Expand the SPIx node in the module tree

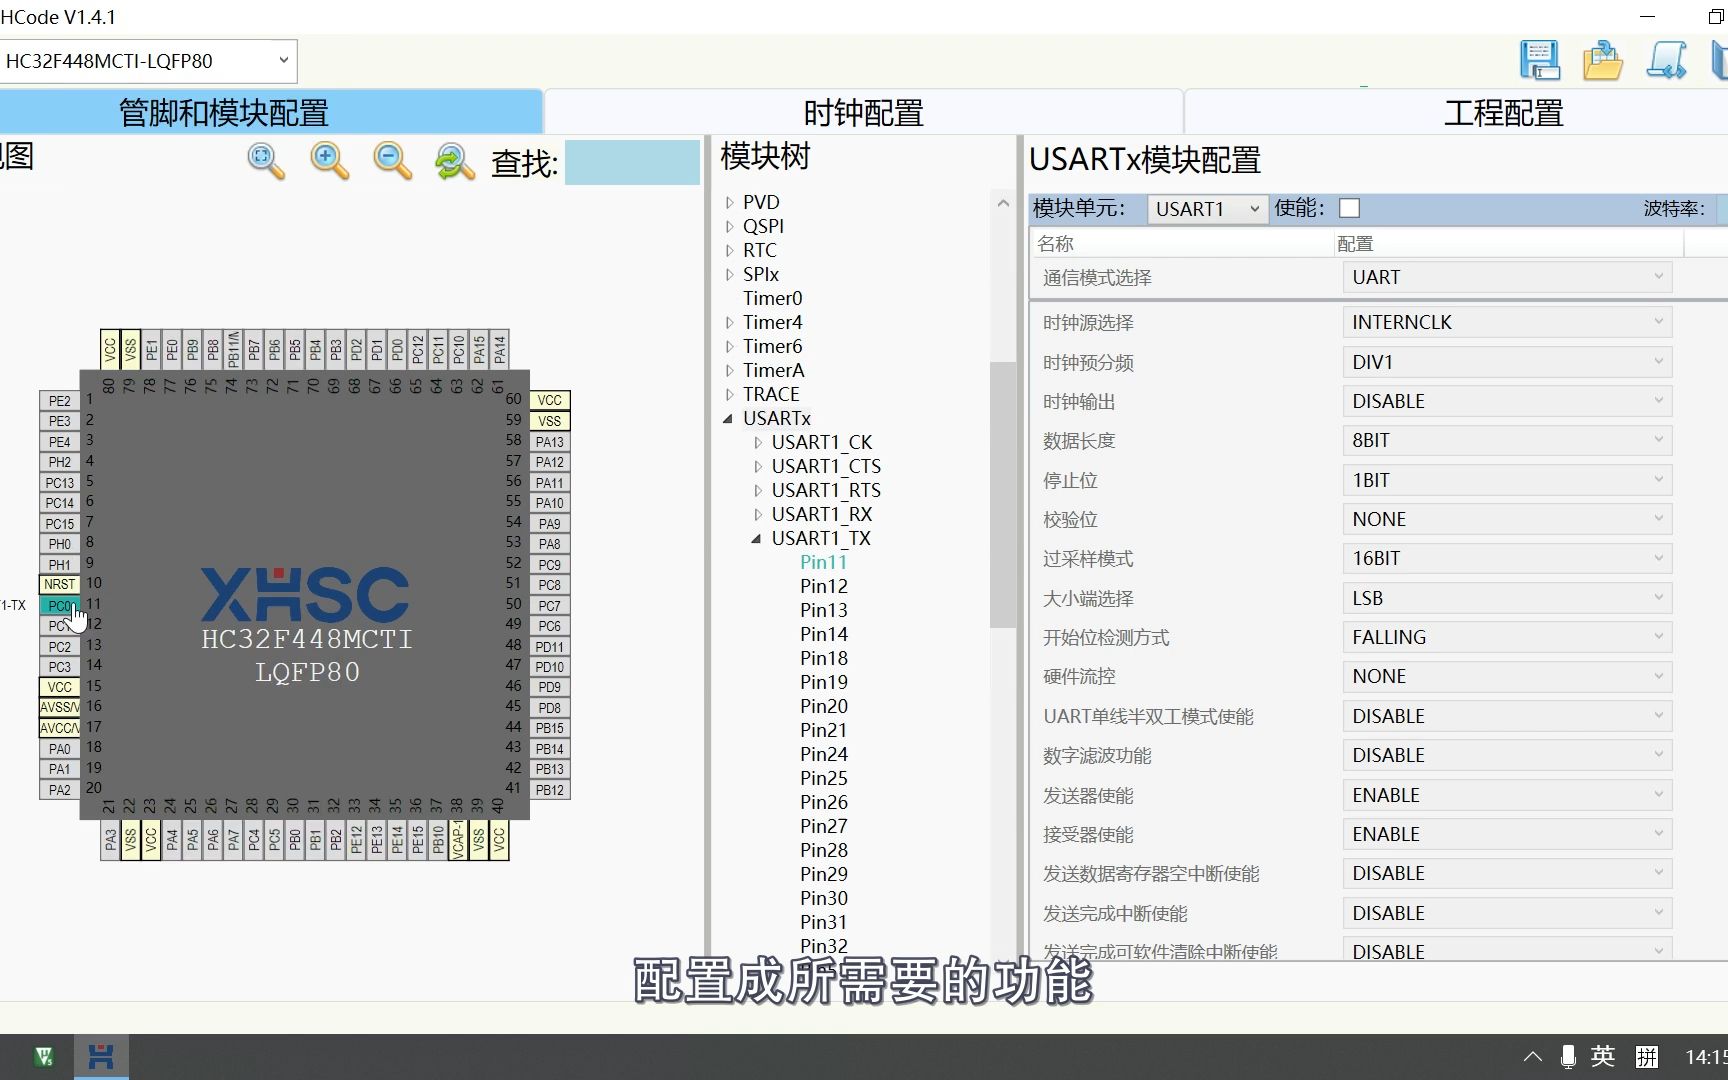pos(728,274)
